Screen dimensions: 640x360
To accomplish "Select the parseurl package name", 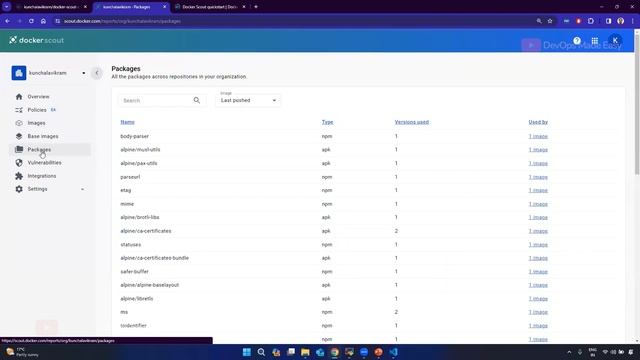I will tap(130, 177).
